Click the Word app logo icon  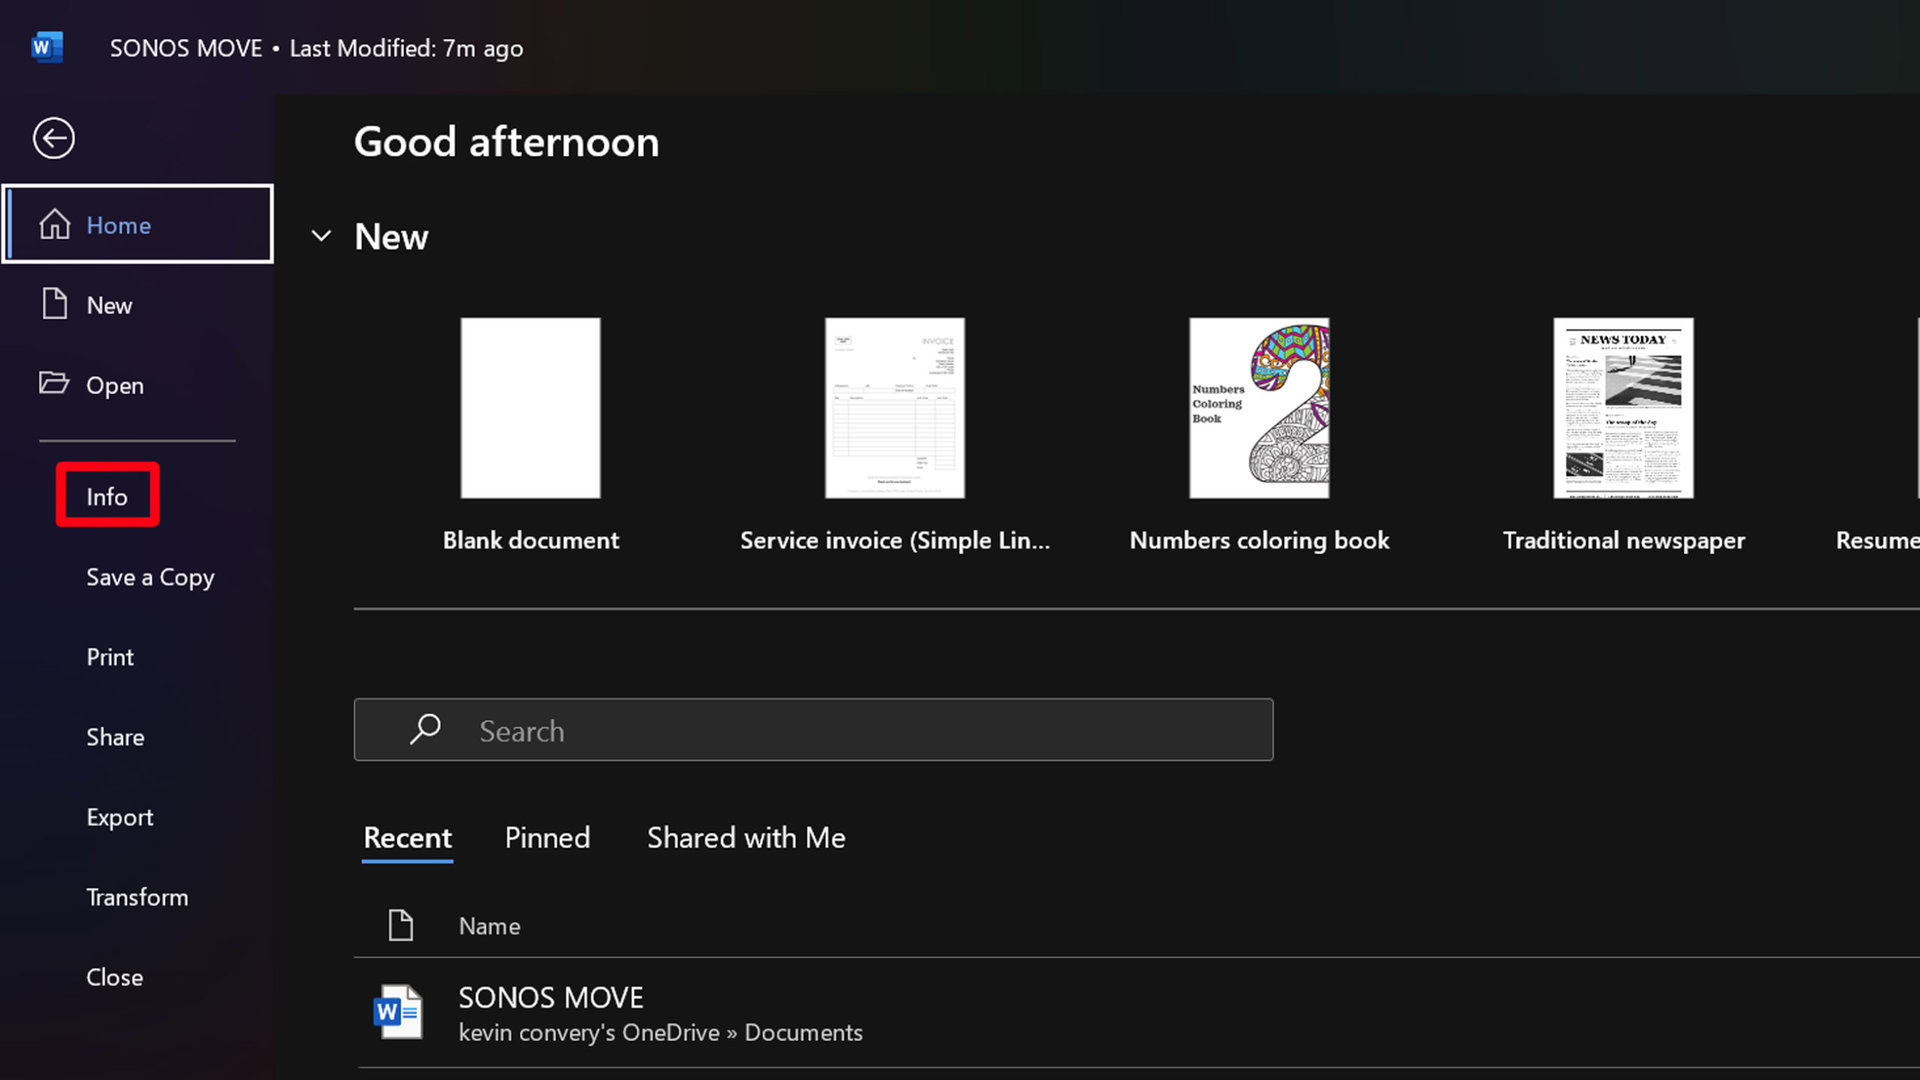click(x=46, y=47)
